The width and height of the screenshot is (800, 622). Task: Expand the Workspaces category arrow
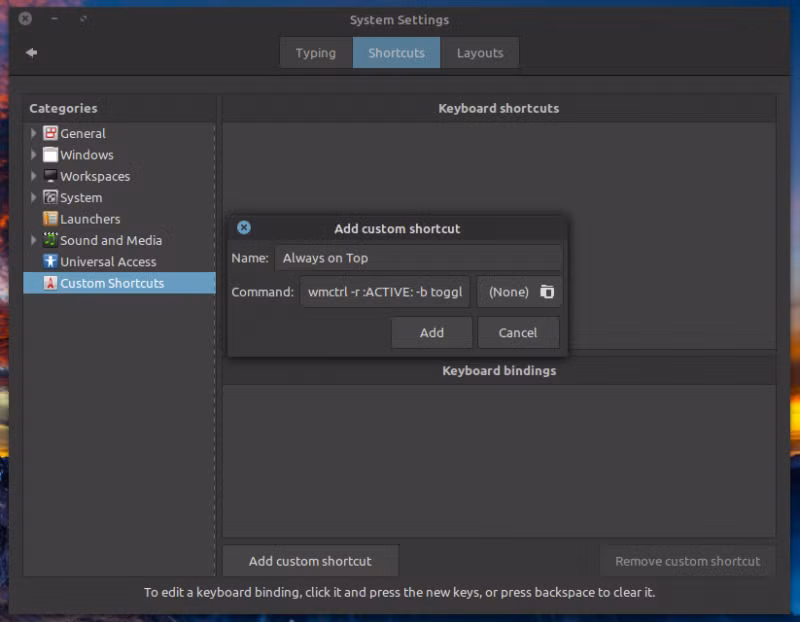click(34, 176)
